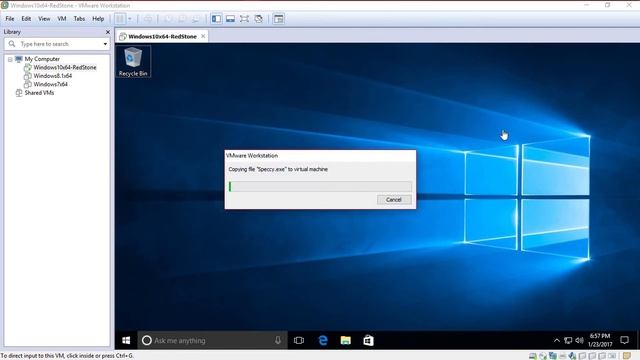Switch to the Windows10x64-RedStone tab
The height and width of the screenshot is (360, 640).
tap(162, 36)
